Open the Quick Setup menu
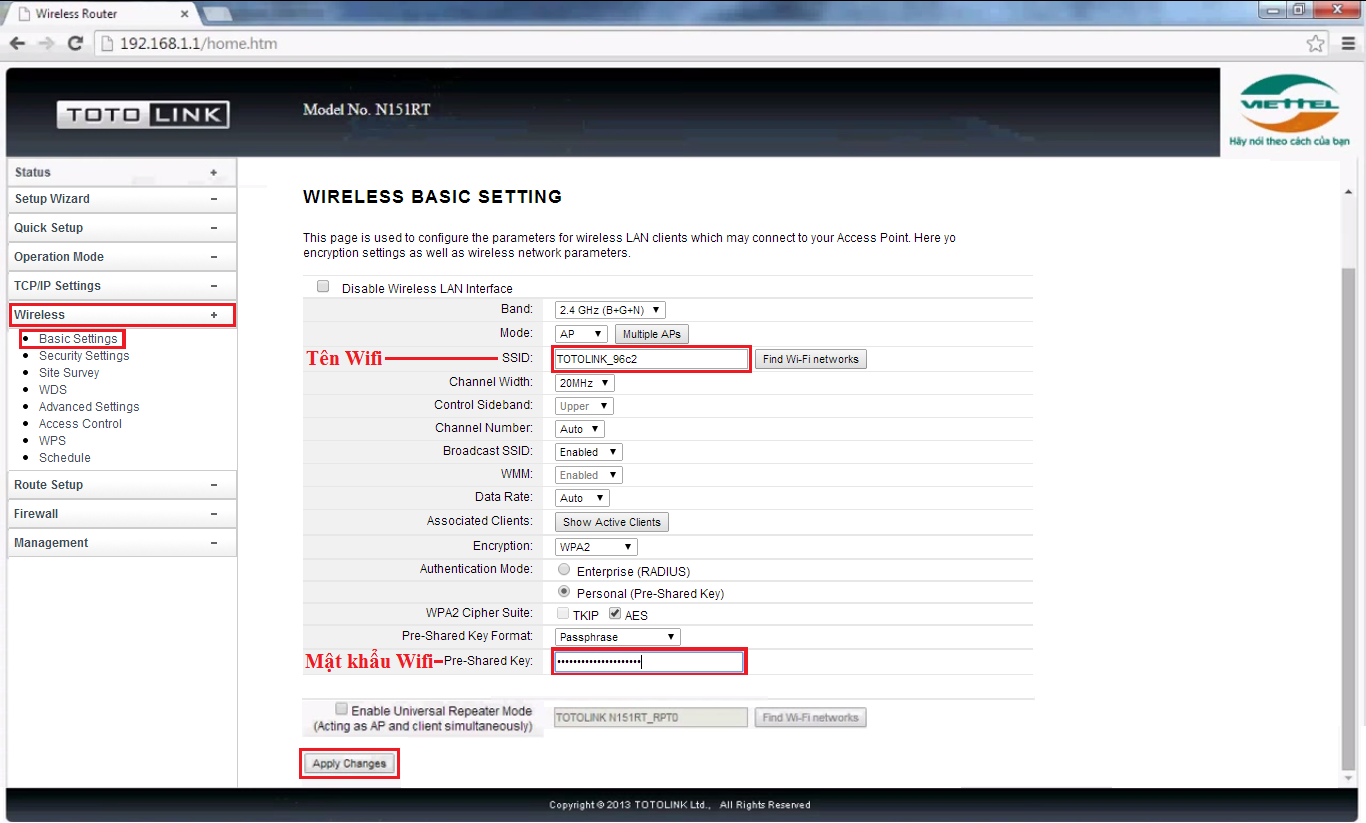This screenshot has height=823, width=1366. tap(122, 228)
